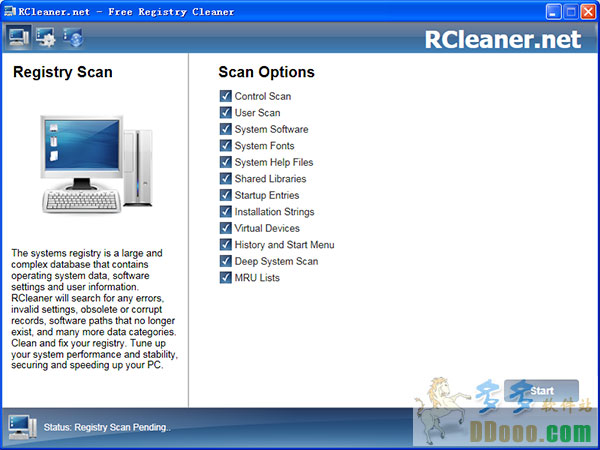Uncheck System Help Files
600x450 pixels.
225,162
